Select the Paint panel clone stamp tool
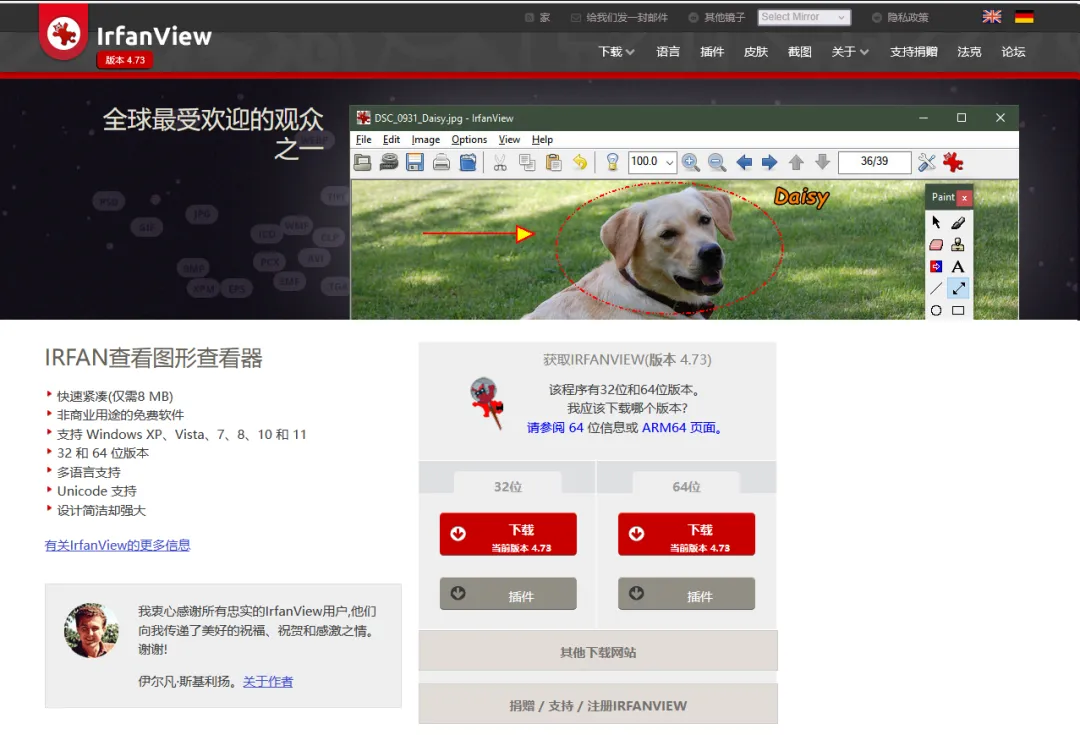Screen dimensions: 1080x735 (x=958, y=245)
